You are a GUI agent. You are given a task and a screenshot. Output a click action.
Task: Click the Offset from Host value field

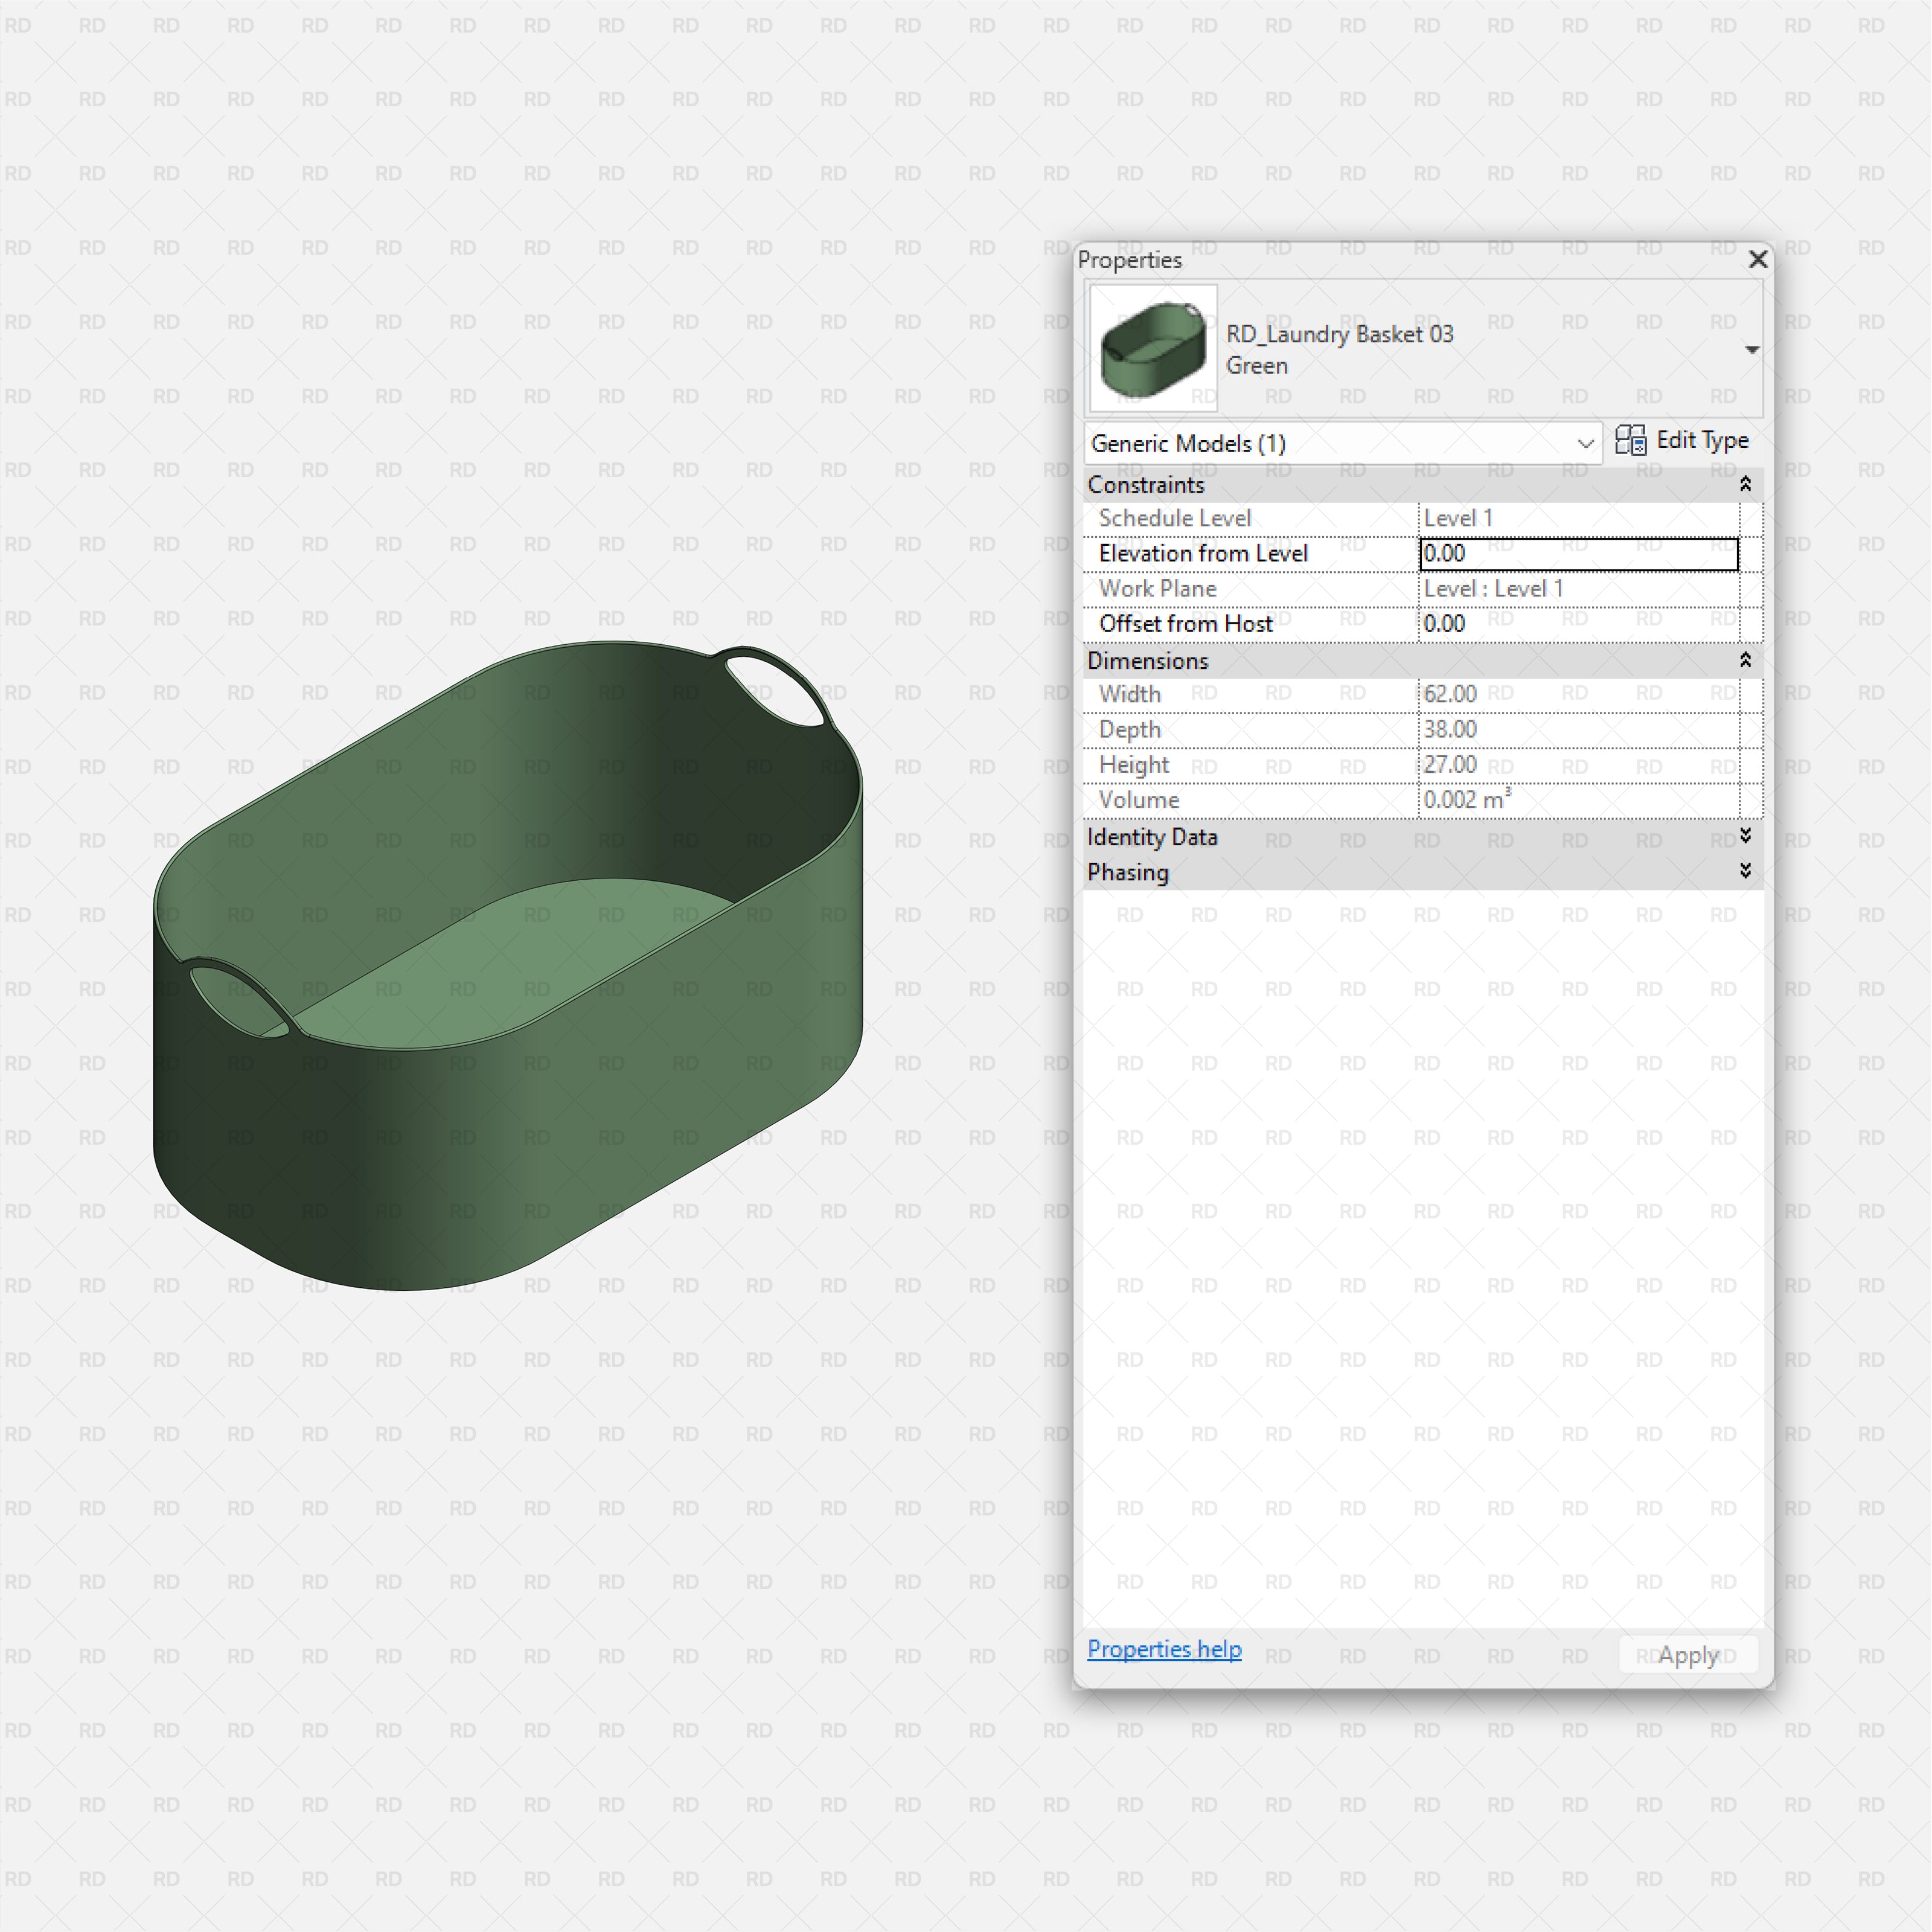(1578, 623)
